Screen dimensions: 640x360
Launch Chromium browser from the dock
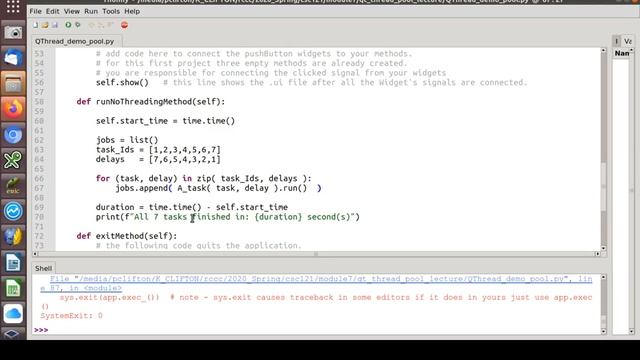13,135
